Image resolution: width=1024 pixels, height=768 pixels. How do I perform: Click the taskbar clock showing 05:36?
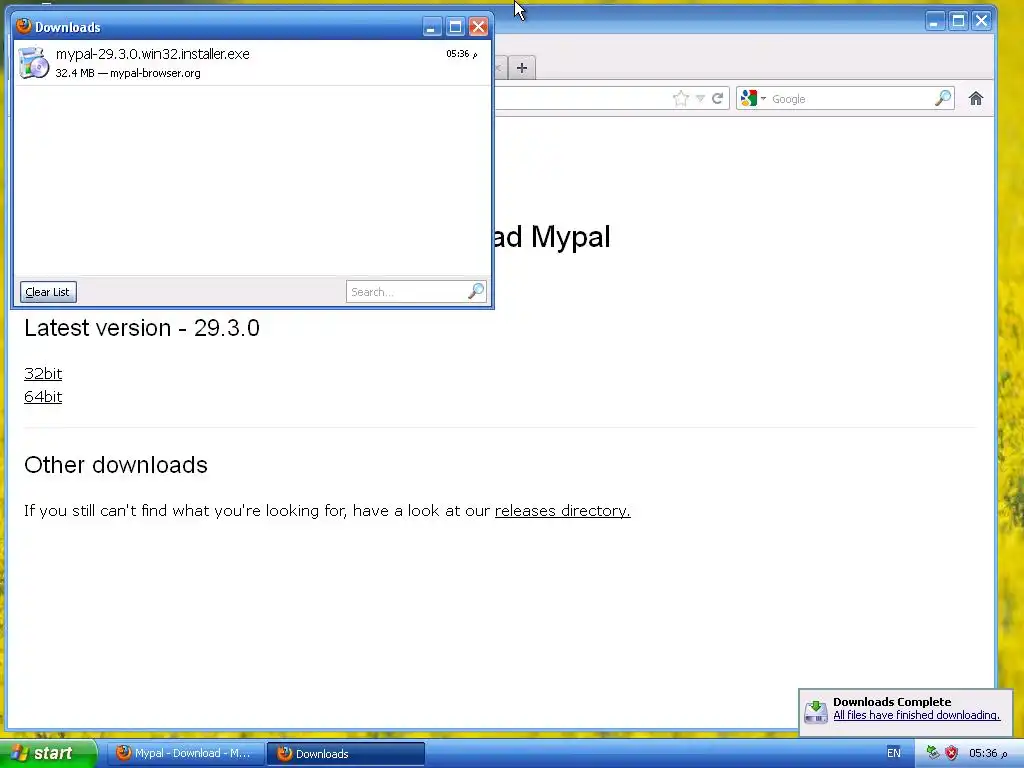(987, 753)
